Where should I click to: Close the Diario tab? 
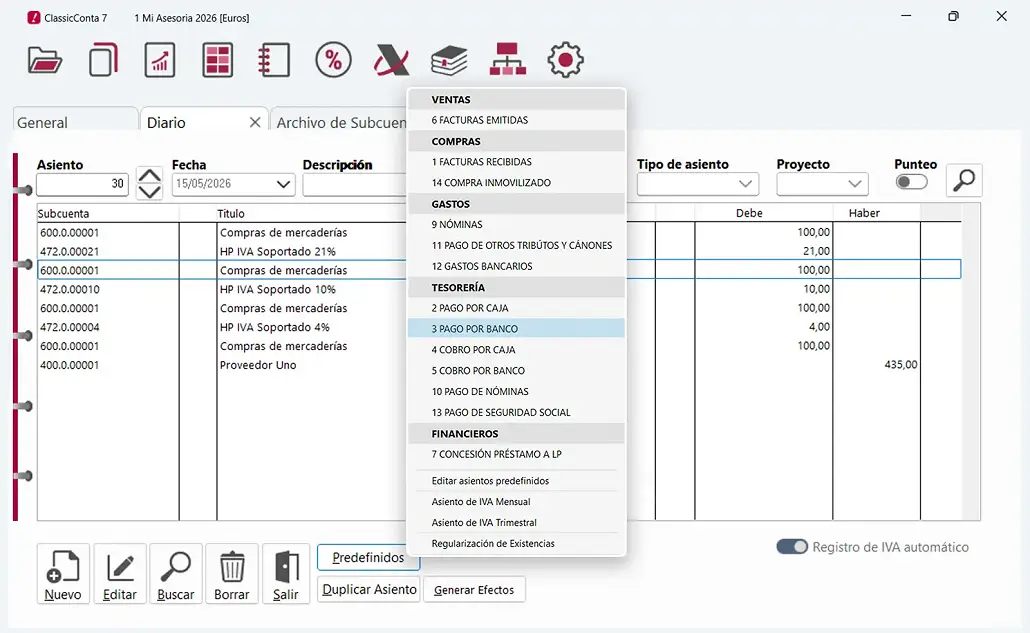(255, 122)
